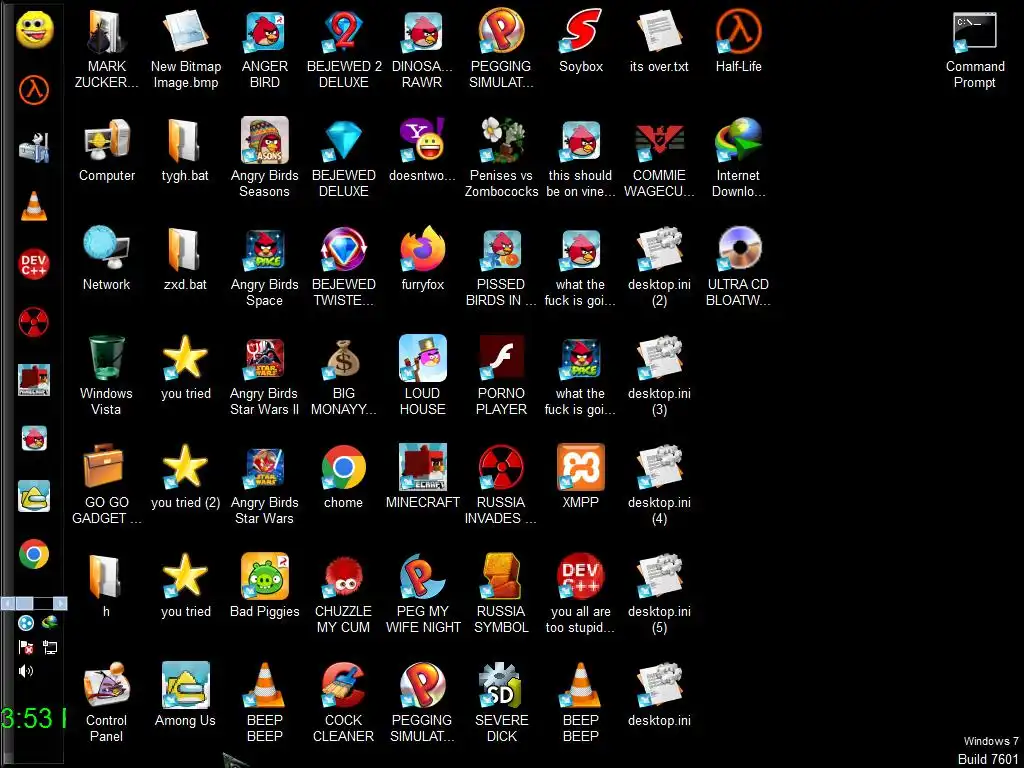Click the taskbar scroll left arrow
Viewport: 1024px width, 768px height.
[7, 603]
